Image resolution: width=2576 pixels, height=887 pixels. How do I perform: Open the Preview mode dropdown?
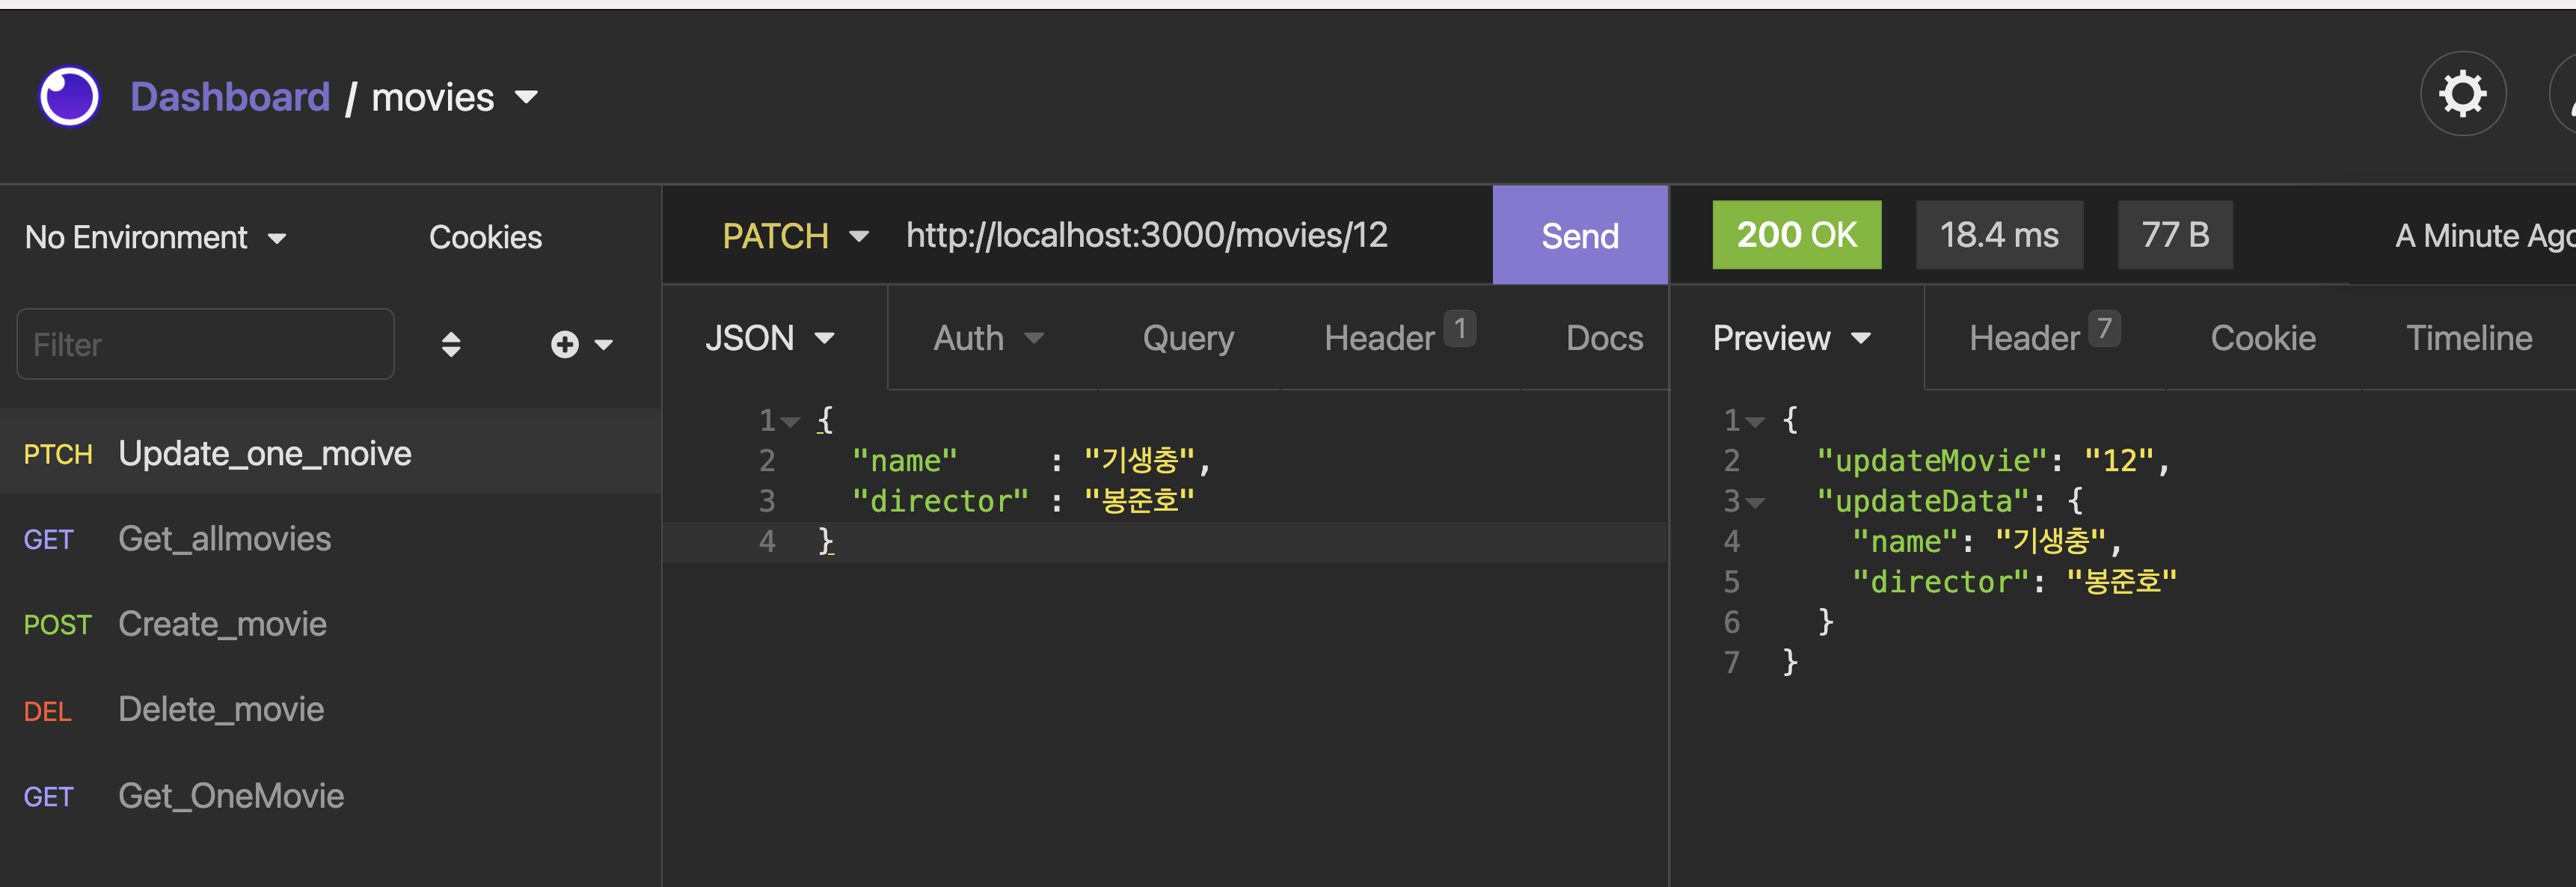pos(1790,339)
